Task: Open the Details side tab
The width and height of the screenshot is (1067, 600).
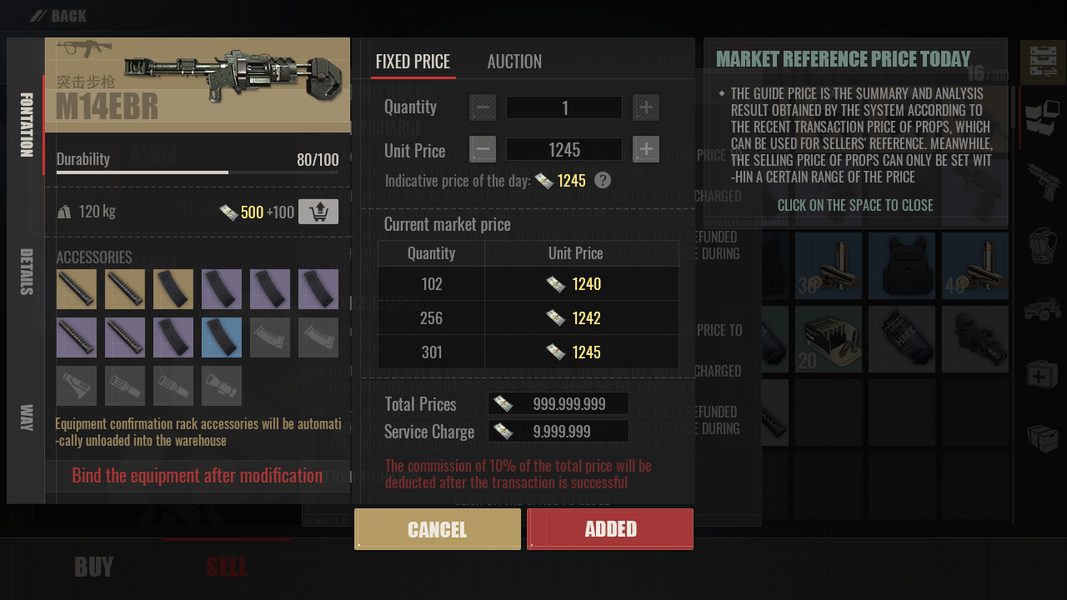Action: point(26,271)
